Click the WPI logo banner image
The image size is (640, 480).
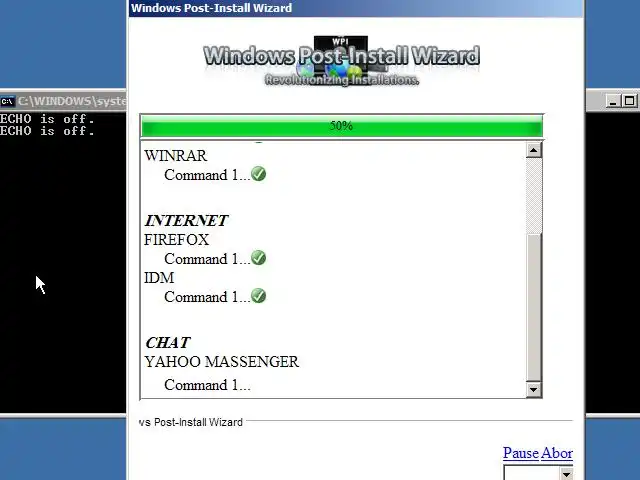(341, 61)
